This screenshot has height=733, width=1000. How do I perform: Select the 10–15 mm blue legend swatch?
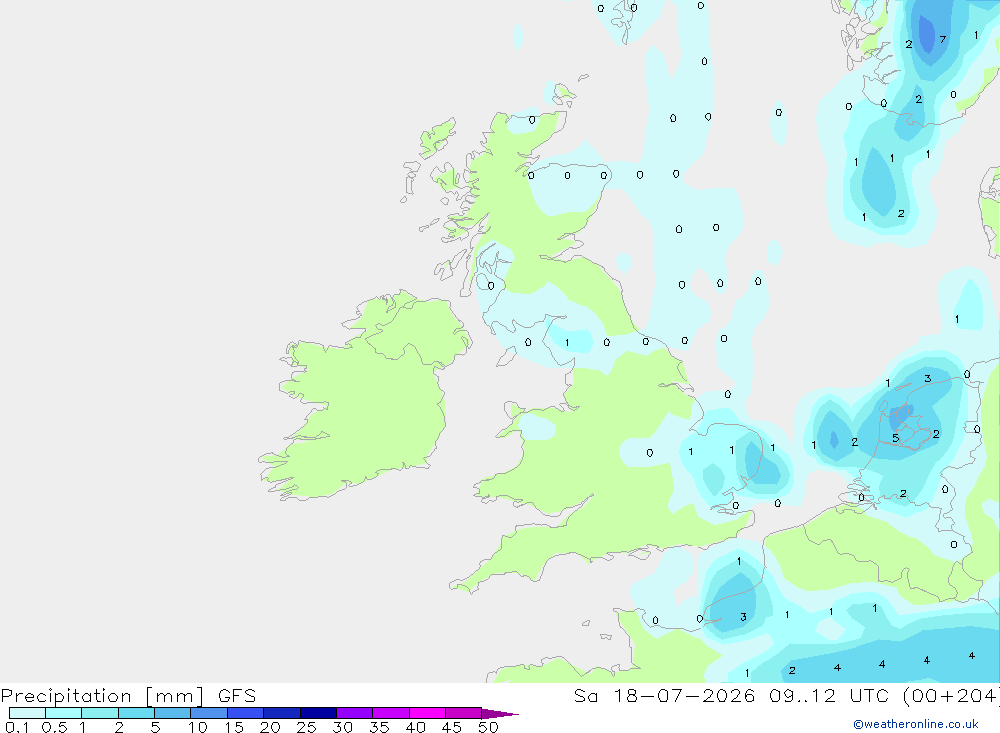click(x=209, y=713)
